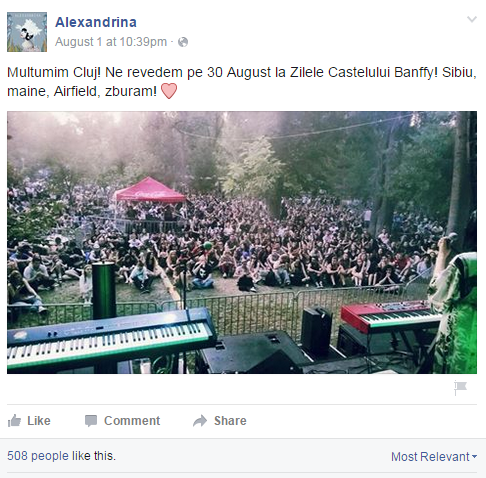Click the red keyboard in the photo
Viewport: 486px width, 478px height.
click(391, 315)
